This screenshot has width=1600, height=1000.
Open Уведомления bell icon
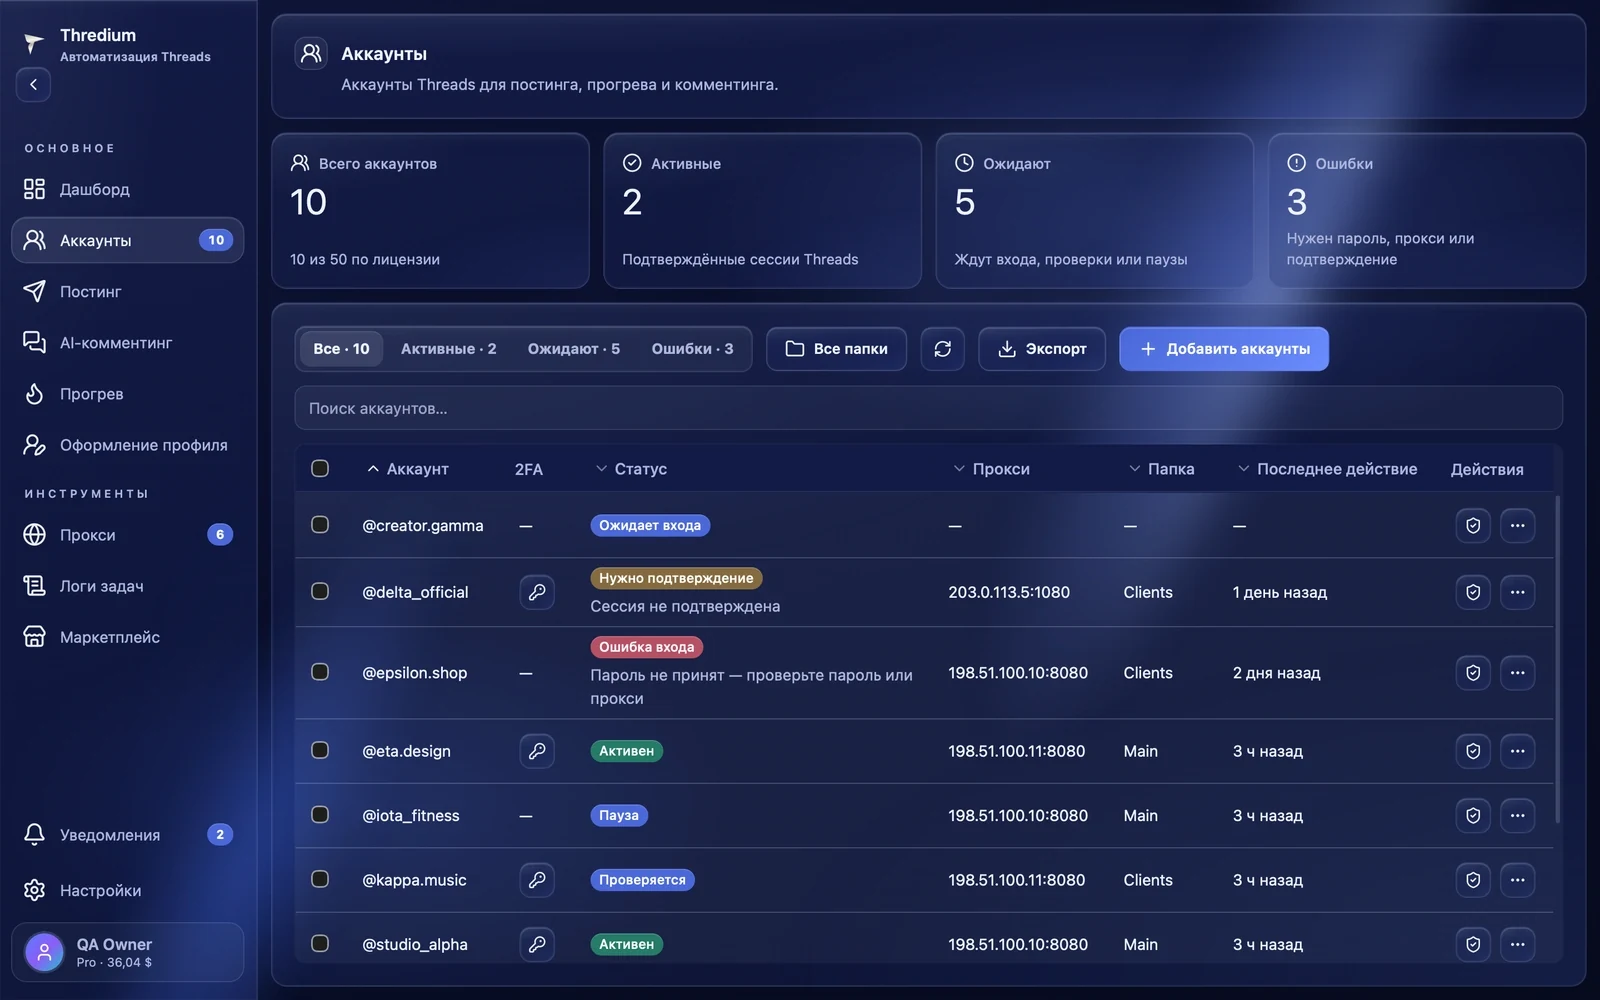click(34, 834)
